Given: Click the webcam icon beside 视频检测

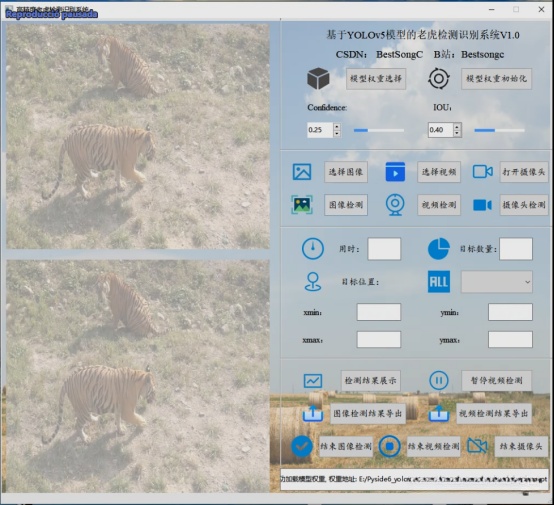Looking at the screenshot, I should click(x=395, y=204).
